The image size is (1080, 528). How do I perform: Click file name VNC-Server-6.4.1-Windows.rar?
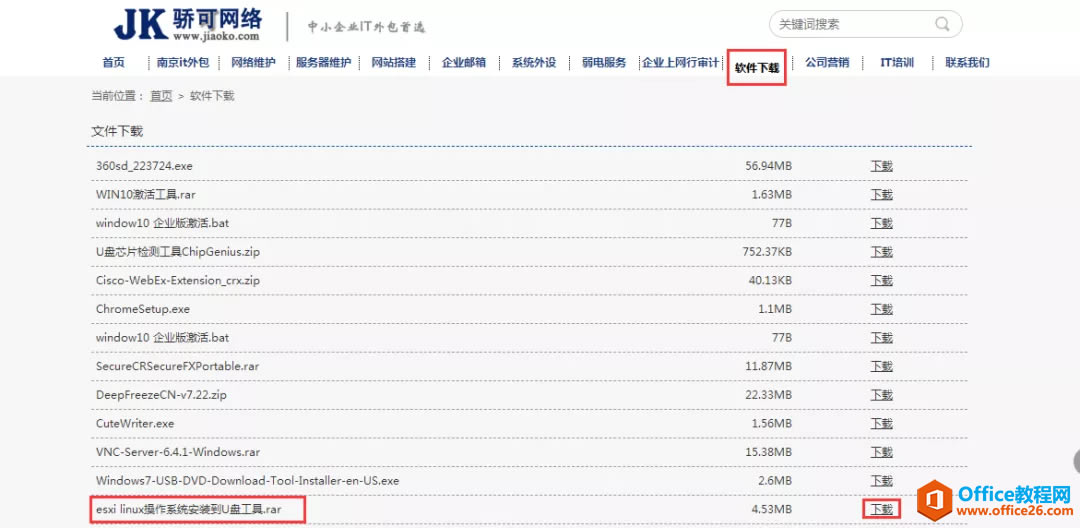[178, 452]
